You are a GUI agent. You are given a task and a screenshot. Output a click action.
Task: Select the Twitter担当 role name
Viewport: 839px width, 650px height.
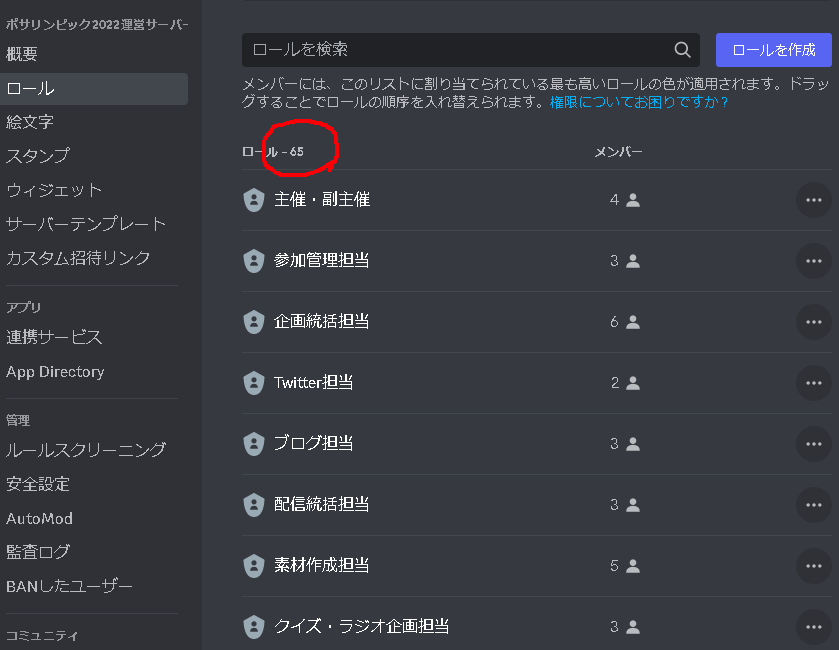click(314, 383)
